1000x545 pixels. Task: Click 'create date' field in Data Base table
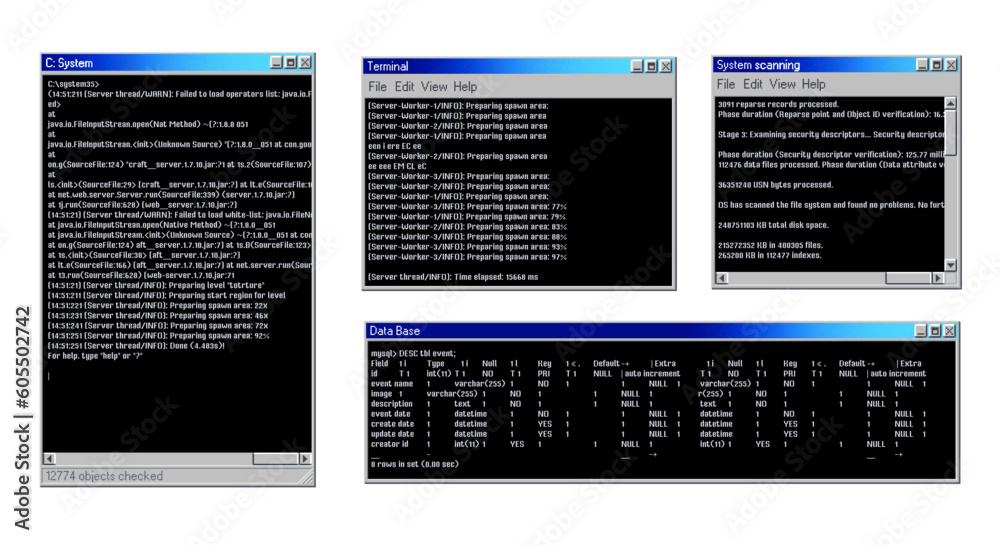392,424
